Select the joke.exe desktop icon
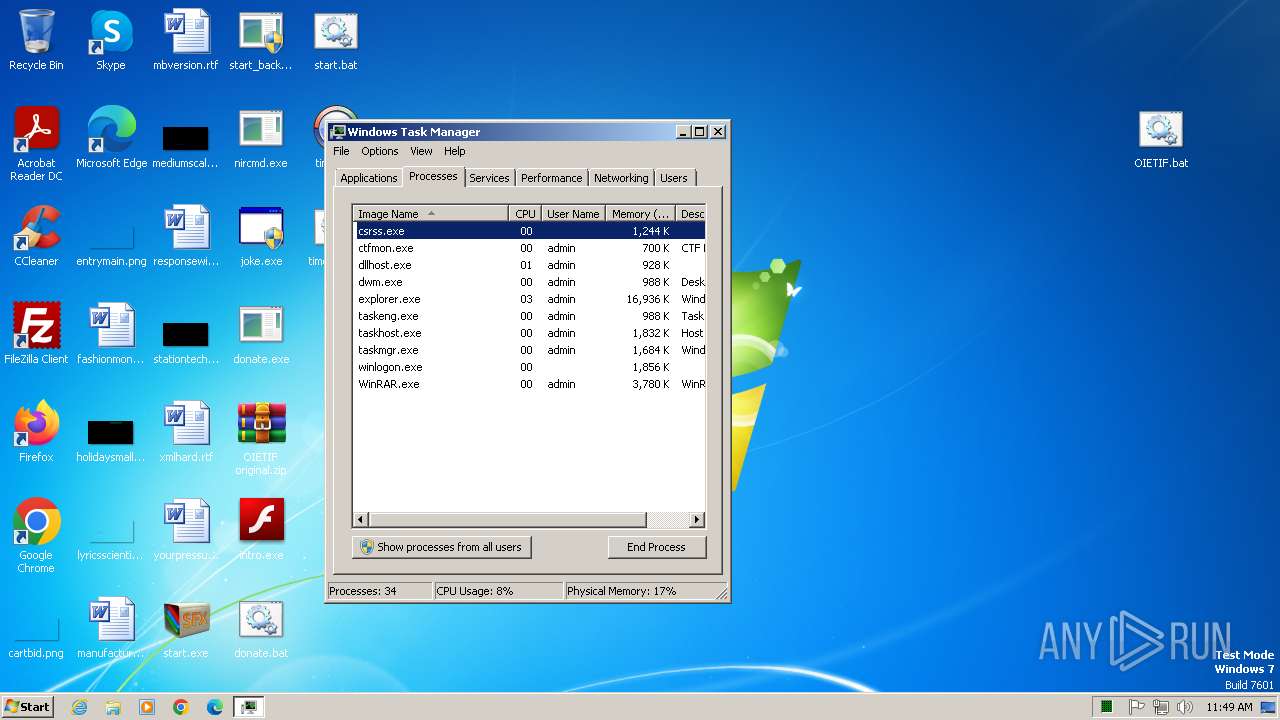The width and height of the screenshot is (1280, 720). (260, 237)
